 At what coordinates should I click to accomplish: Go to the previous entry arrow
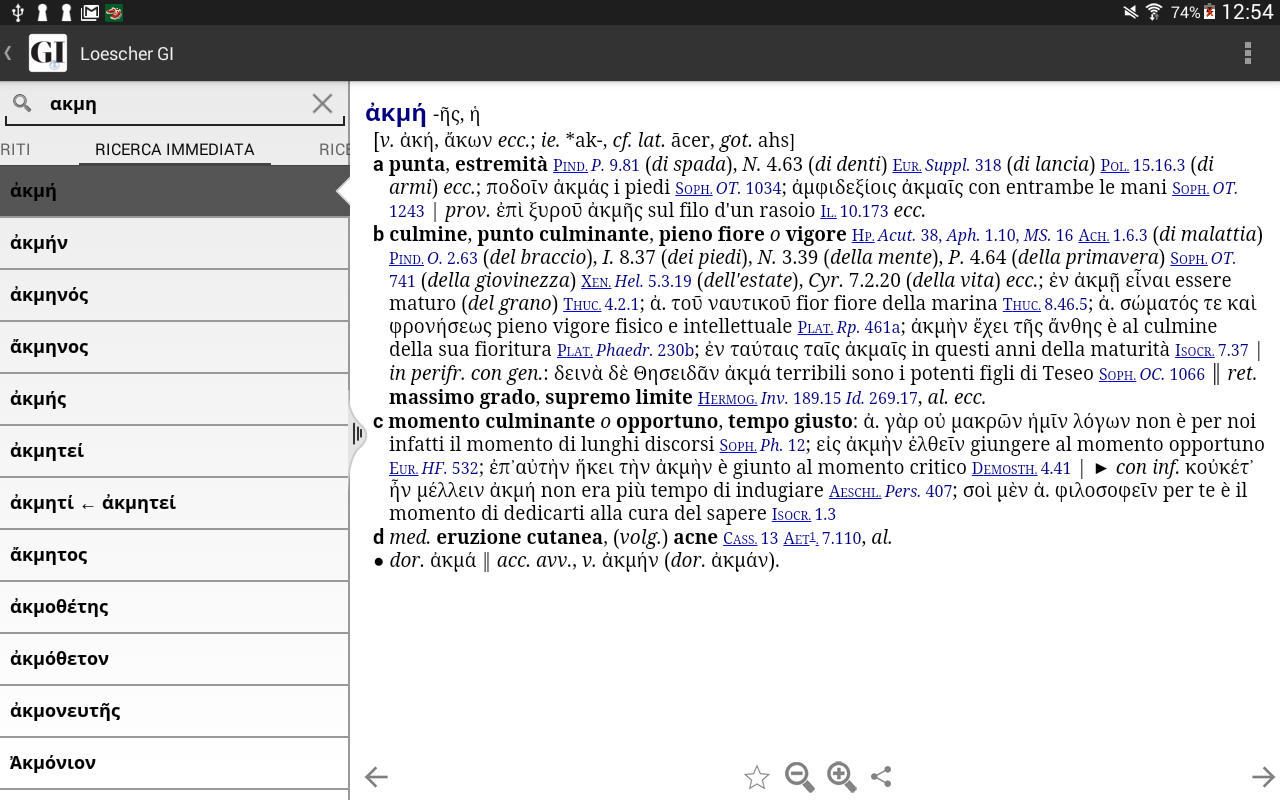pyautogui.click(x=376, y=777)
